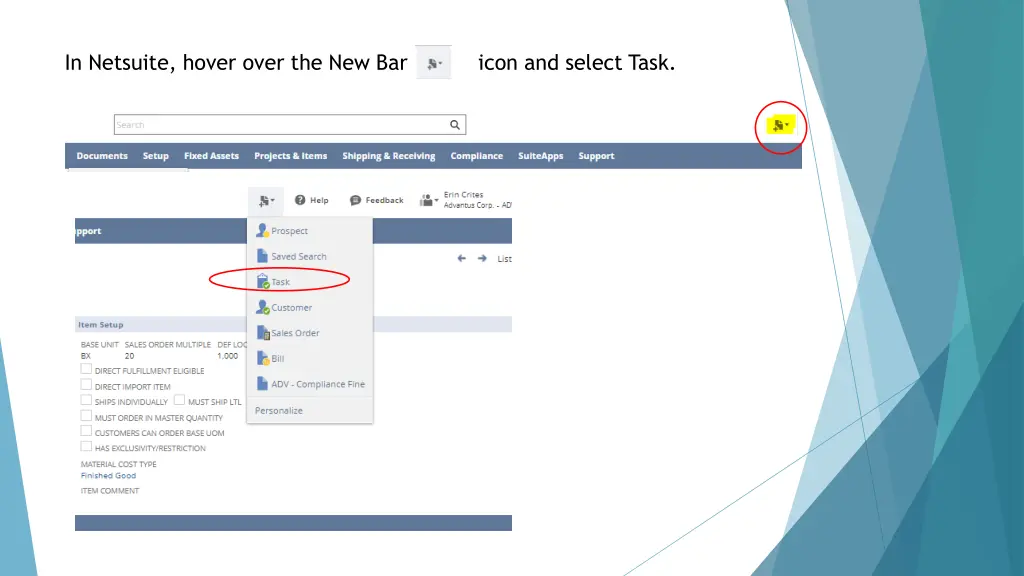Select Task from the New menu
This screenshot has width=1024, height=576.
280,282
